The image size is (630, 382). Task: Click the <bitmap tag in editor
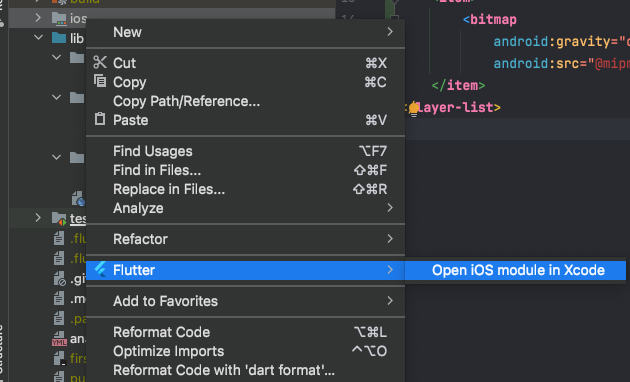point(490,20)
